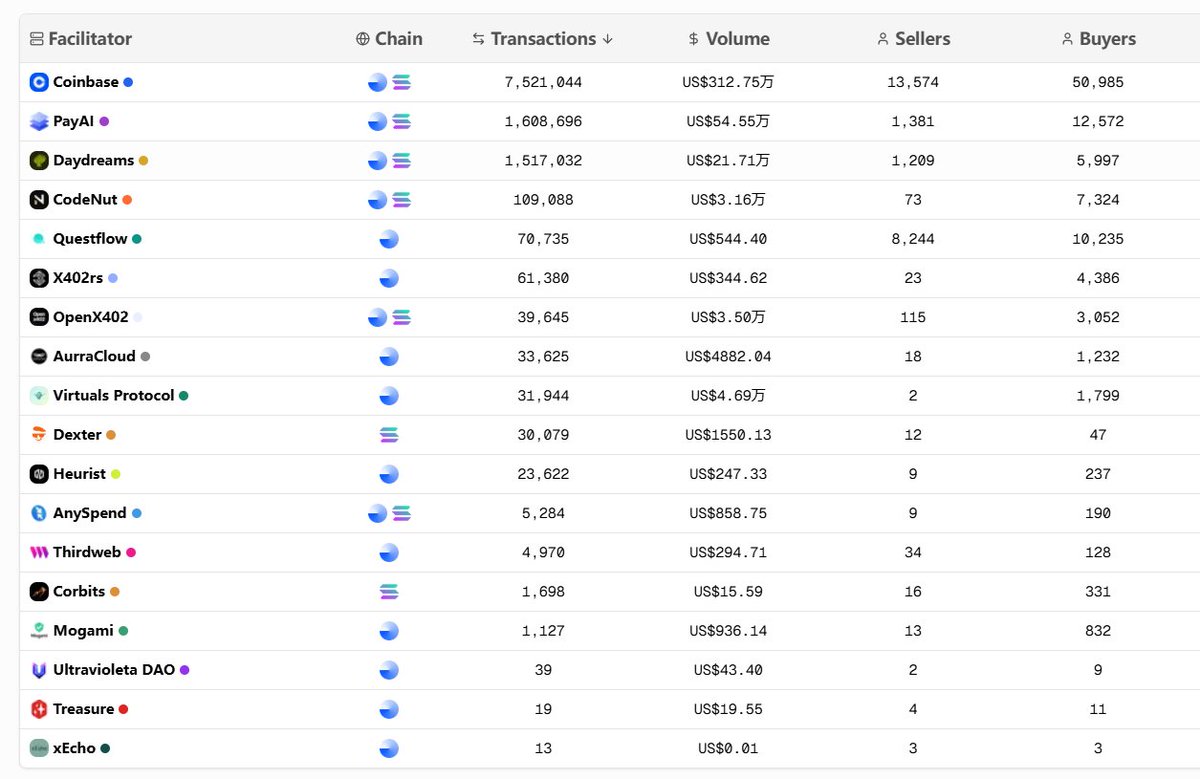Select Corbits transactions 1,698
Screen dimensions: 1200x779
(x=543, y=591)
